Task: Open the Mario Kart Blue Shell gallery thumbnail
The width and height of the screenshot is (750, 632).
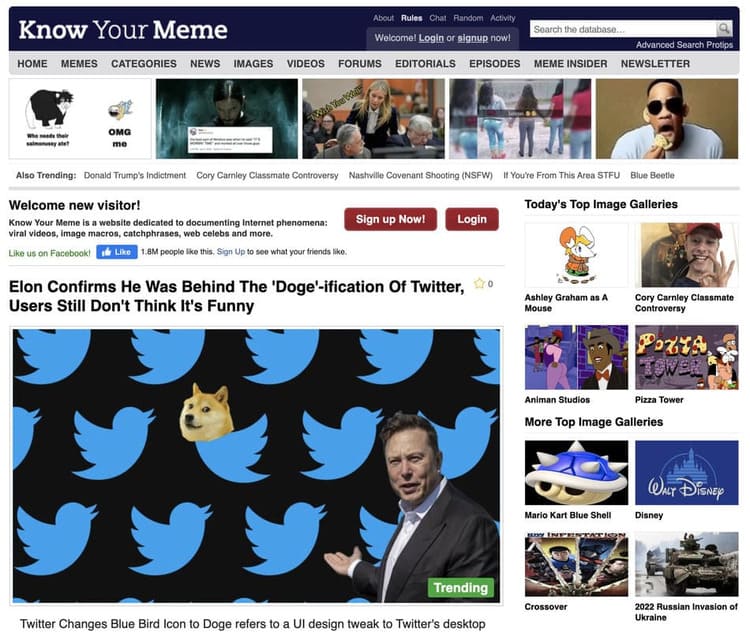Action: pos(576,472)
